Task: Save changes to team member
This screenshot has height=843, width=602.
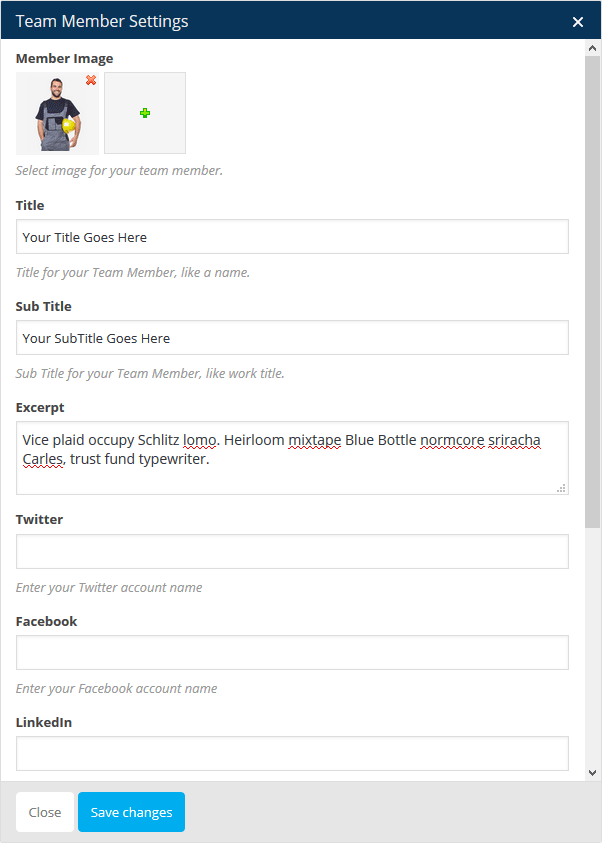Action: pyautogui.click(x=131, y=812)
